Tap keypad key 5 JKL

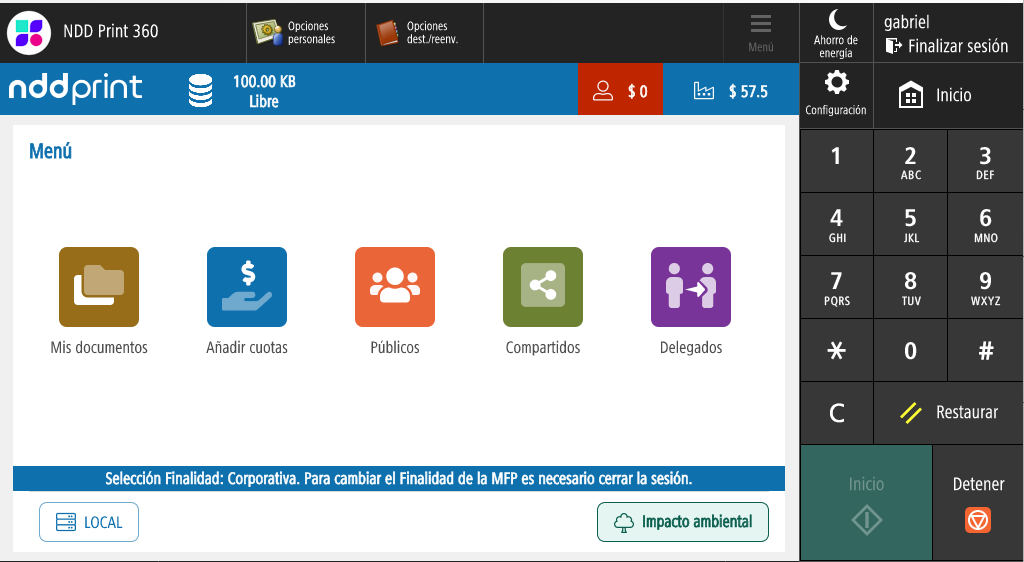click(x=910, y=224)
